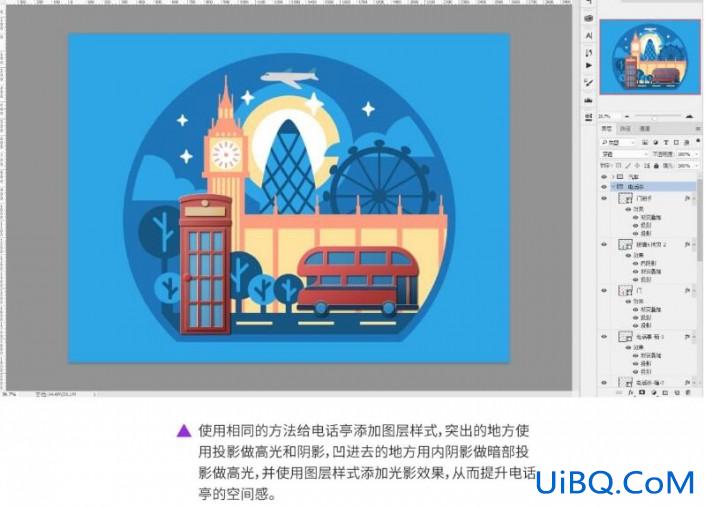
Task: Click fx badge on the 门把手 layer
Action: pyautogui.click(x=687, y=198)
